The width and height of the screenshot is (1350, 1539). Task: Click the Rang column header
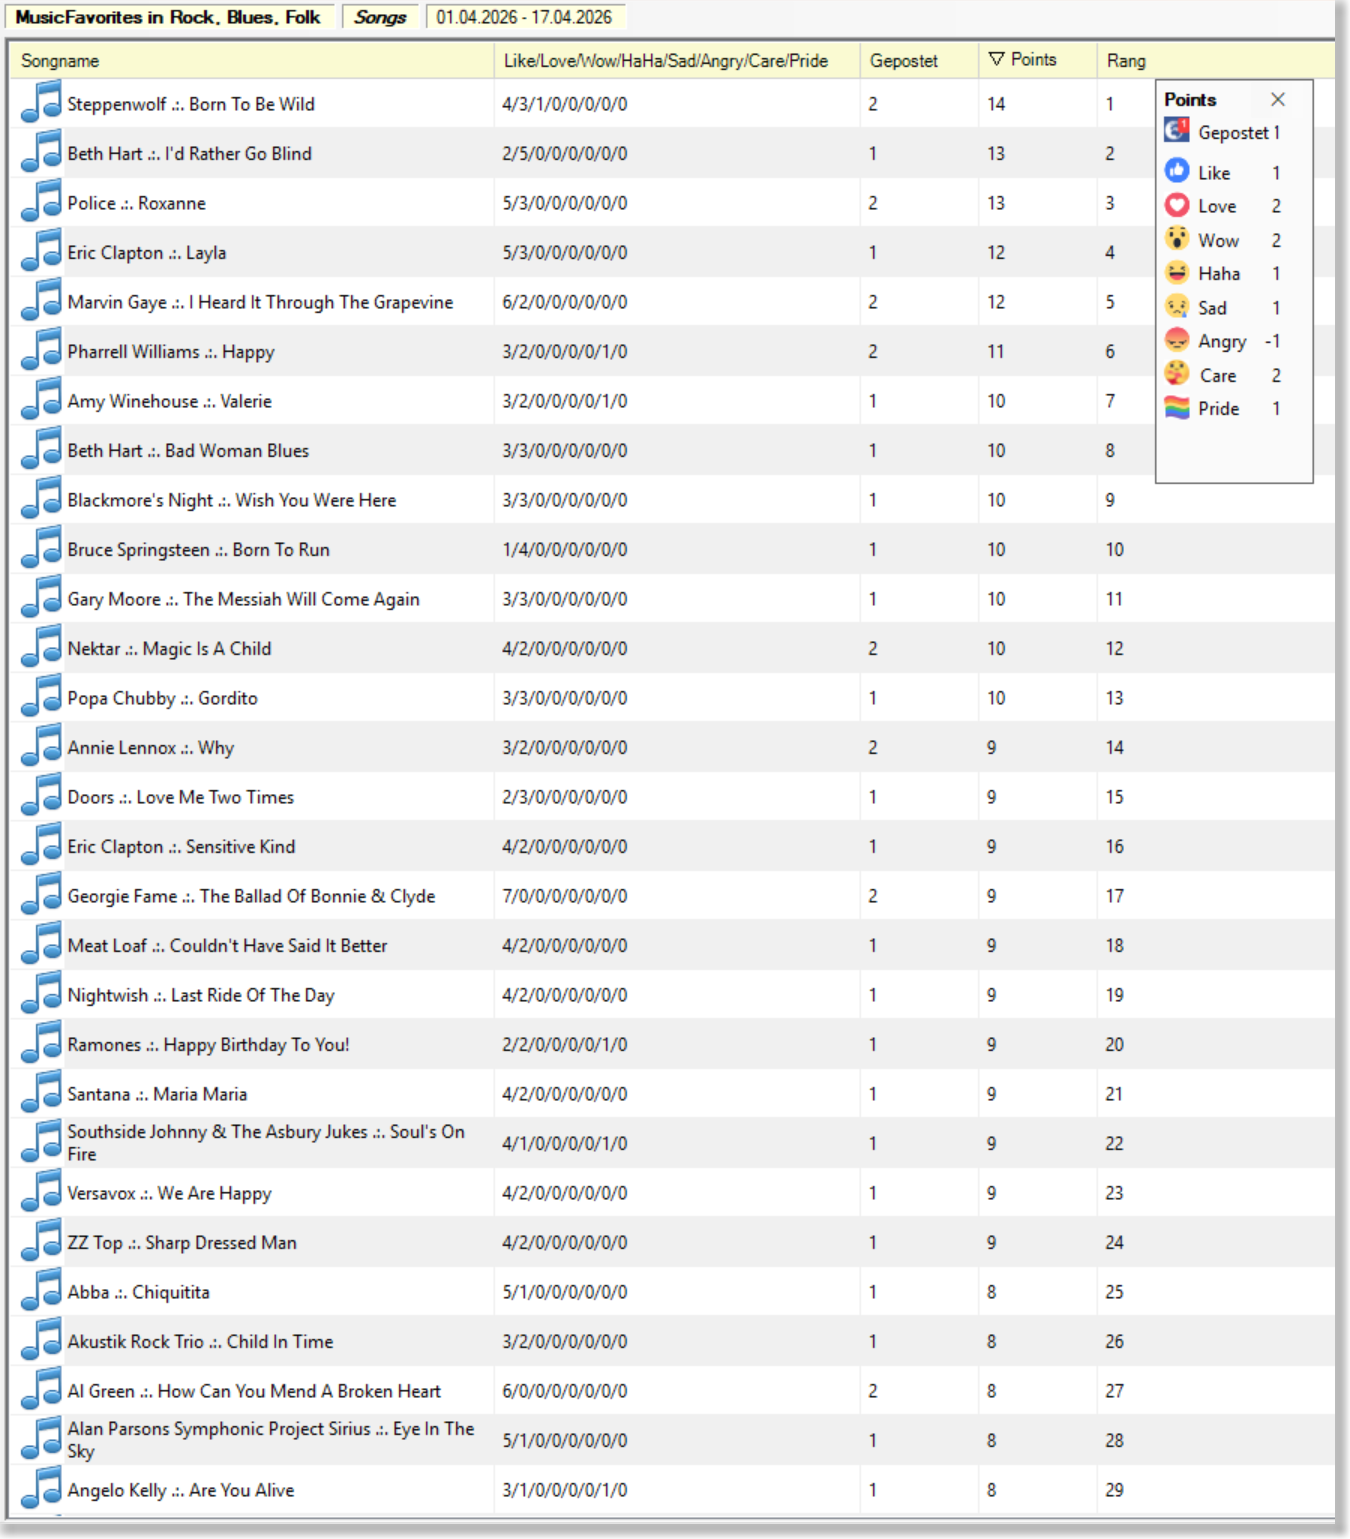1126,61
